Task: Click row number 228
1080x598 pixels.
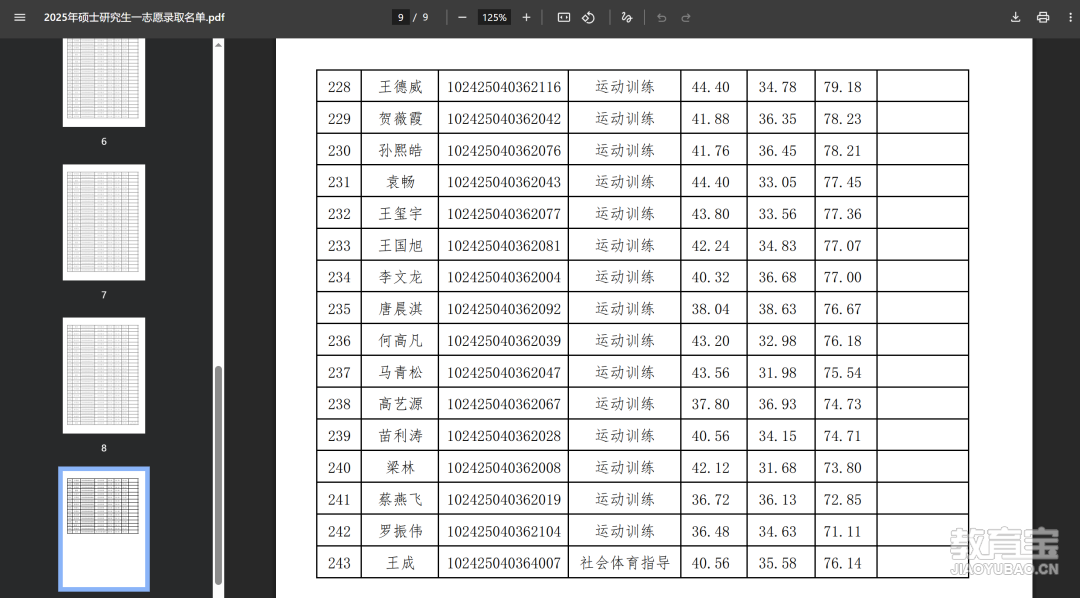Action: point(339,87)
